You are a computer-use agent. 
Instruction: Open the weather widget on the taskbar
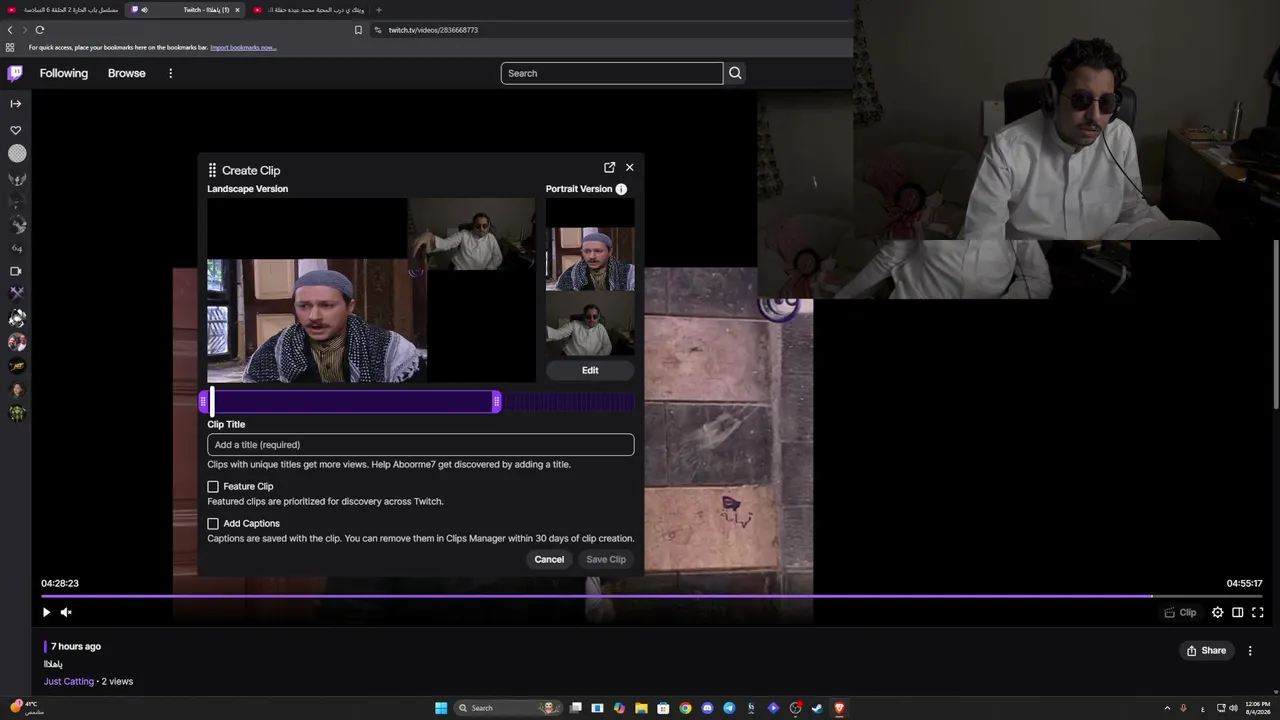point(26,708)
